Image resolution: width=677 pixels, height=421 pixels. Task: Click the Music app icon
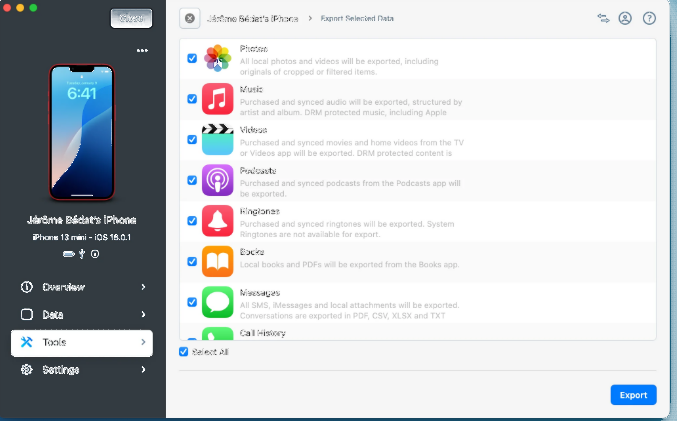click(x=218, y=99)
